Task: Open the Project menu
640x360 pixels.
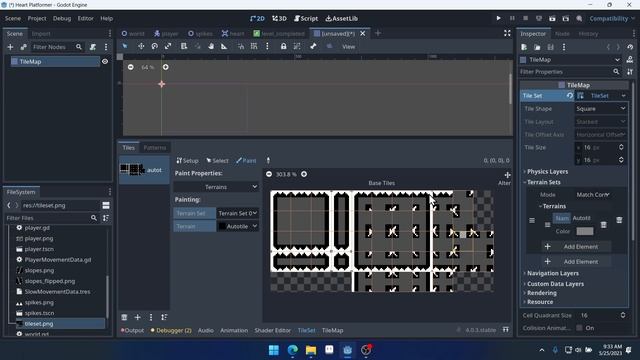Action: [x=37, y=18]
